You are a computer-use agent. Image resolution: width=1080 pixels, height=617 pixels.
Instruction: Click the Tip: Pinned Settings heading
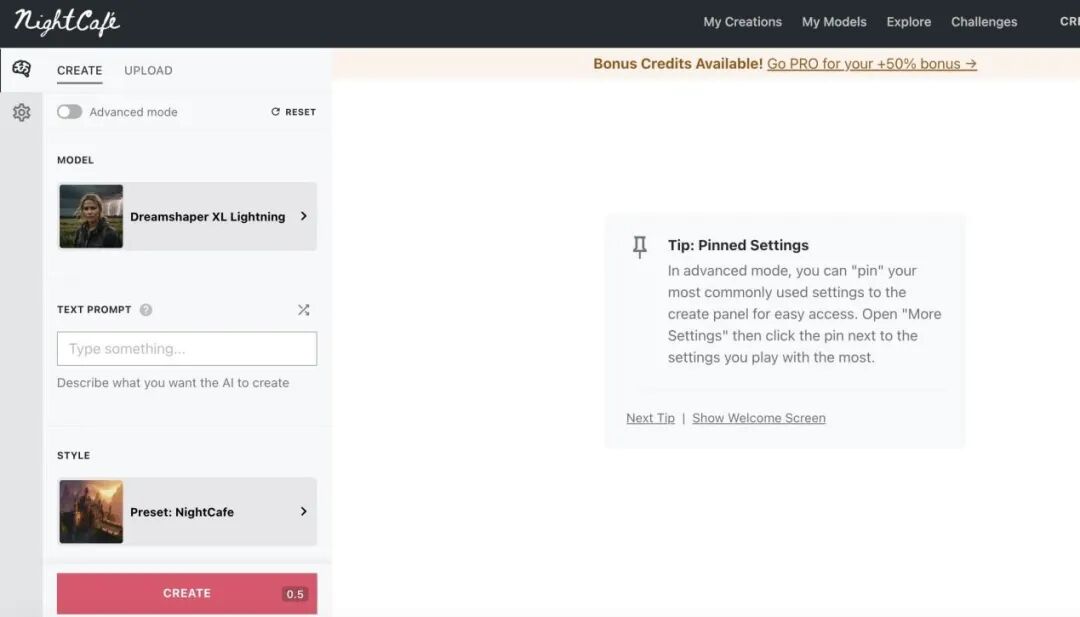tap(738, 245)
